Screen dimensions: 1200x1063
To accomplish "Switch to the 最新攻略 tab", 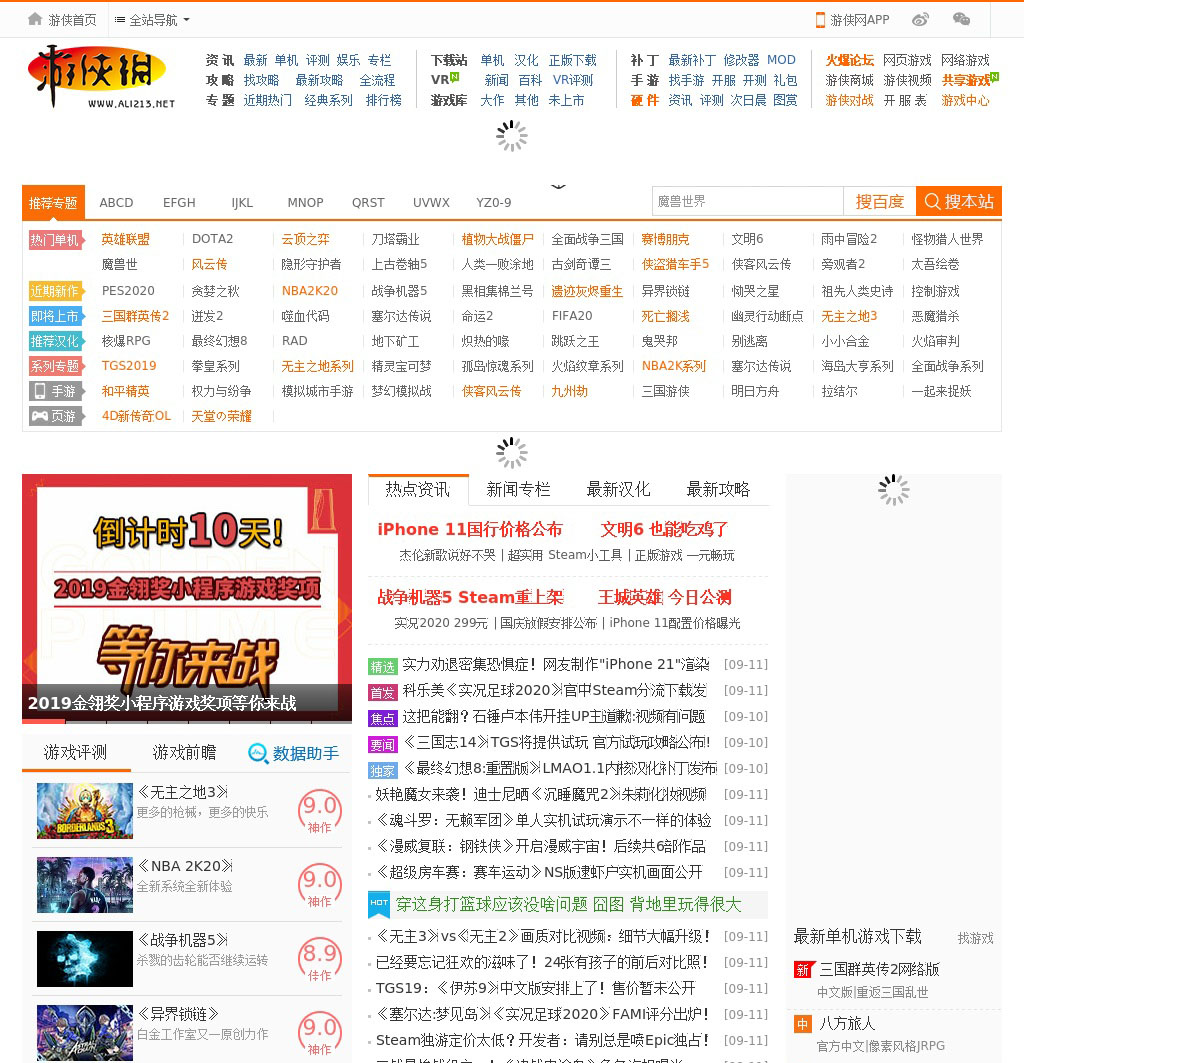I will (718, 489).
